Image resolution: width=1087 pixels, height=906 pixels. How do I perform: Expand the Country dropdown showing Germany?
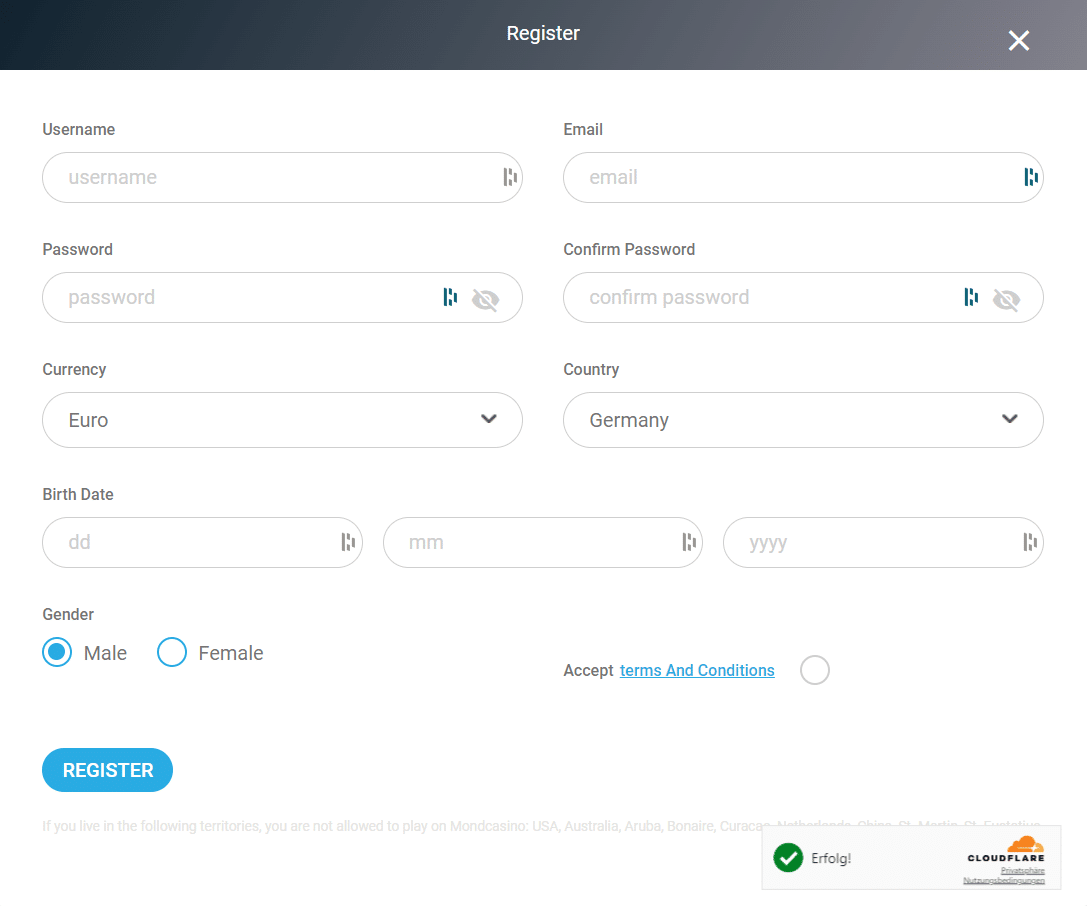803,420
